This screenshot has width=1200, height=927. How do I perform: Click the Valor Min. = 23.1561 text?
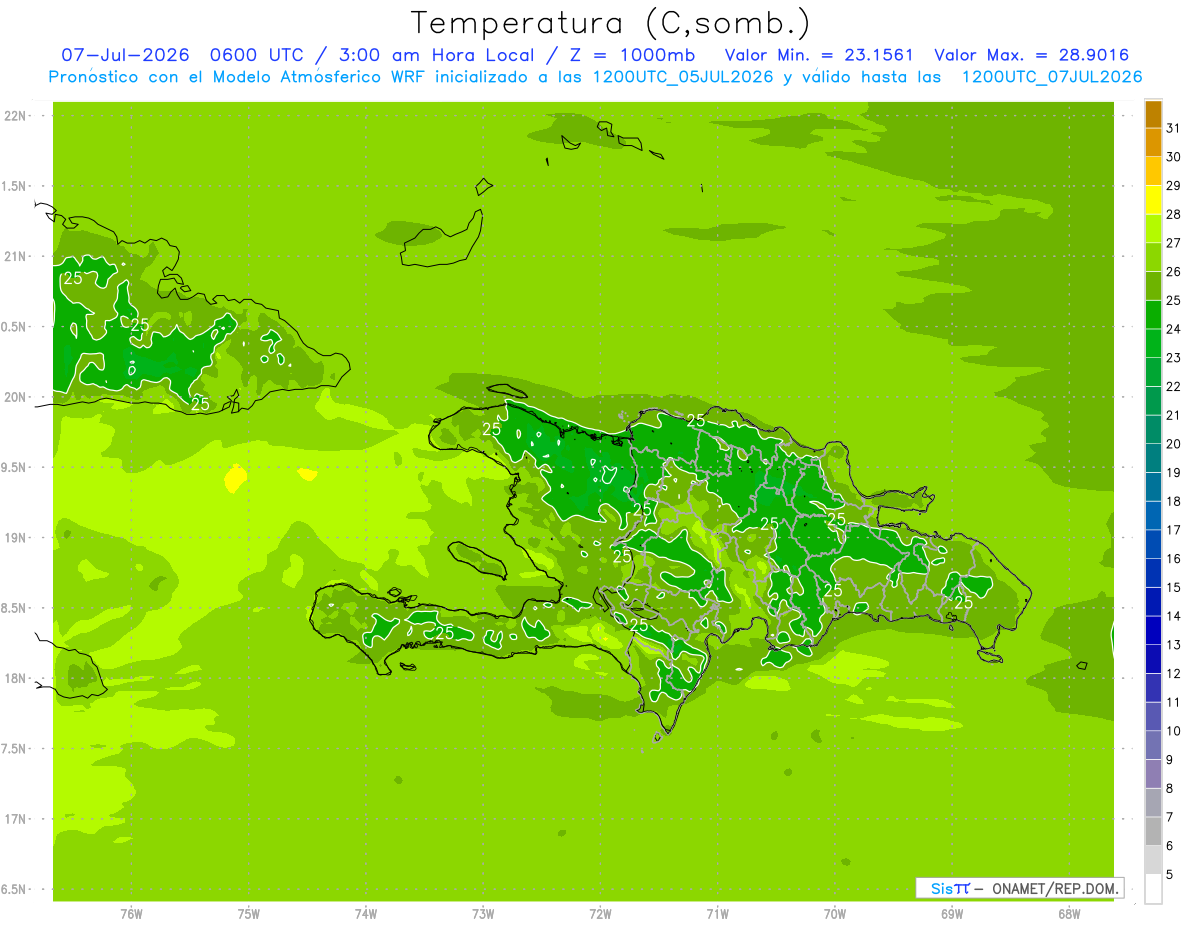tap(819, 55)
